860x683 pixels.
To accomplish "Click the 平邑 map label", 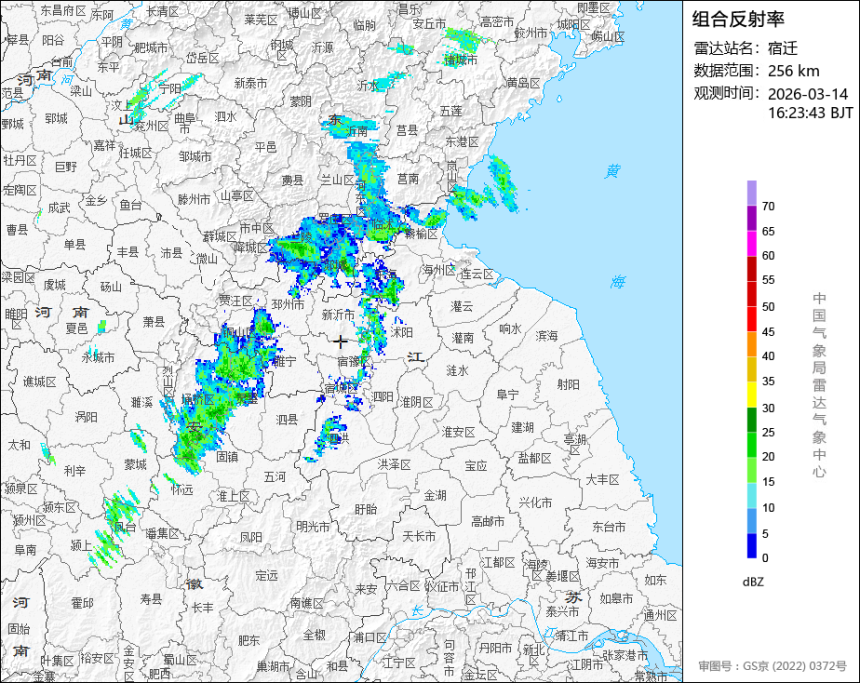I will (x=266, y=147).
